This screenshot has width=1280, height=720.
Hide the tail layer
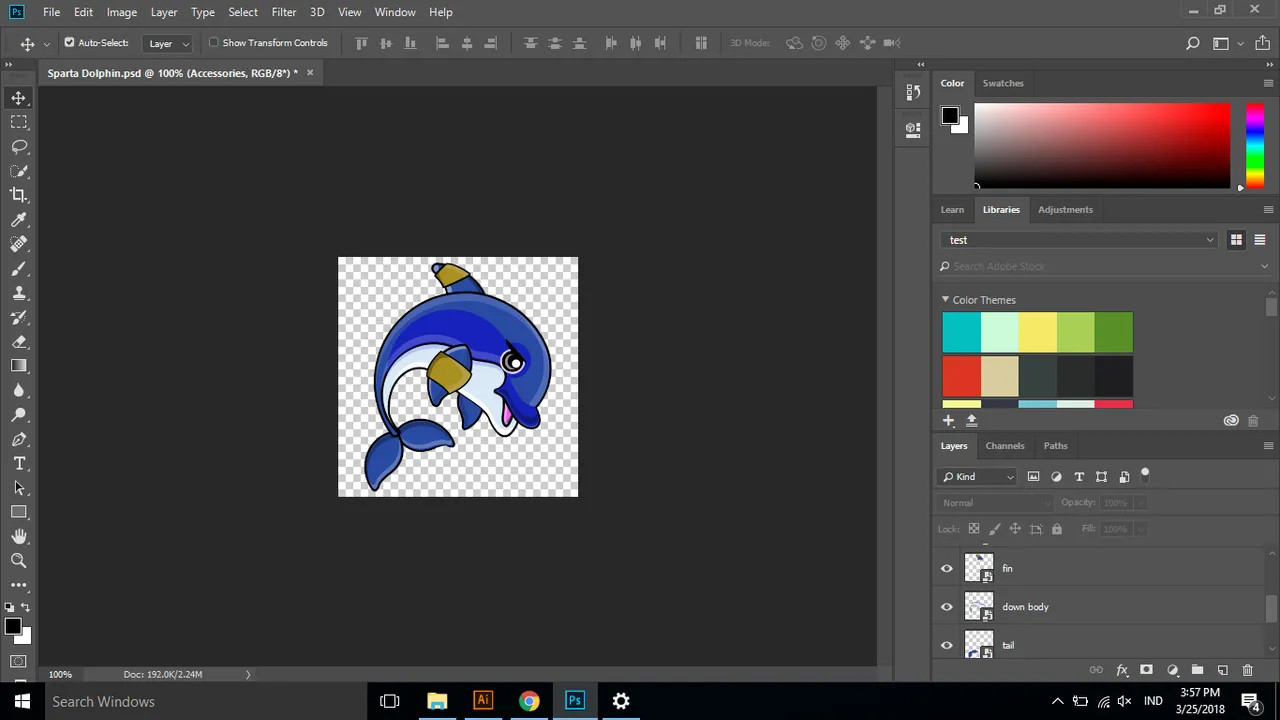click(x=947, y=645)
